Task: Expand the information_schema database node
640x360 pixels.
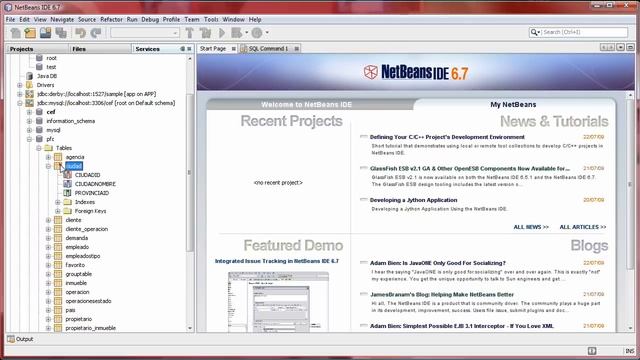Action: tap(29, 121)
